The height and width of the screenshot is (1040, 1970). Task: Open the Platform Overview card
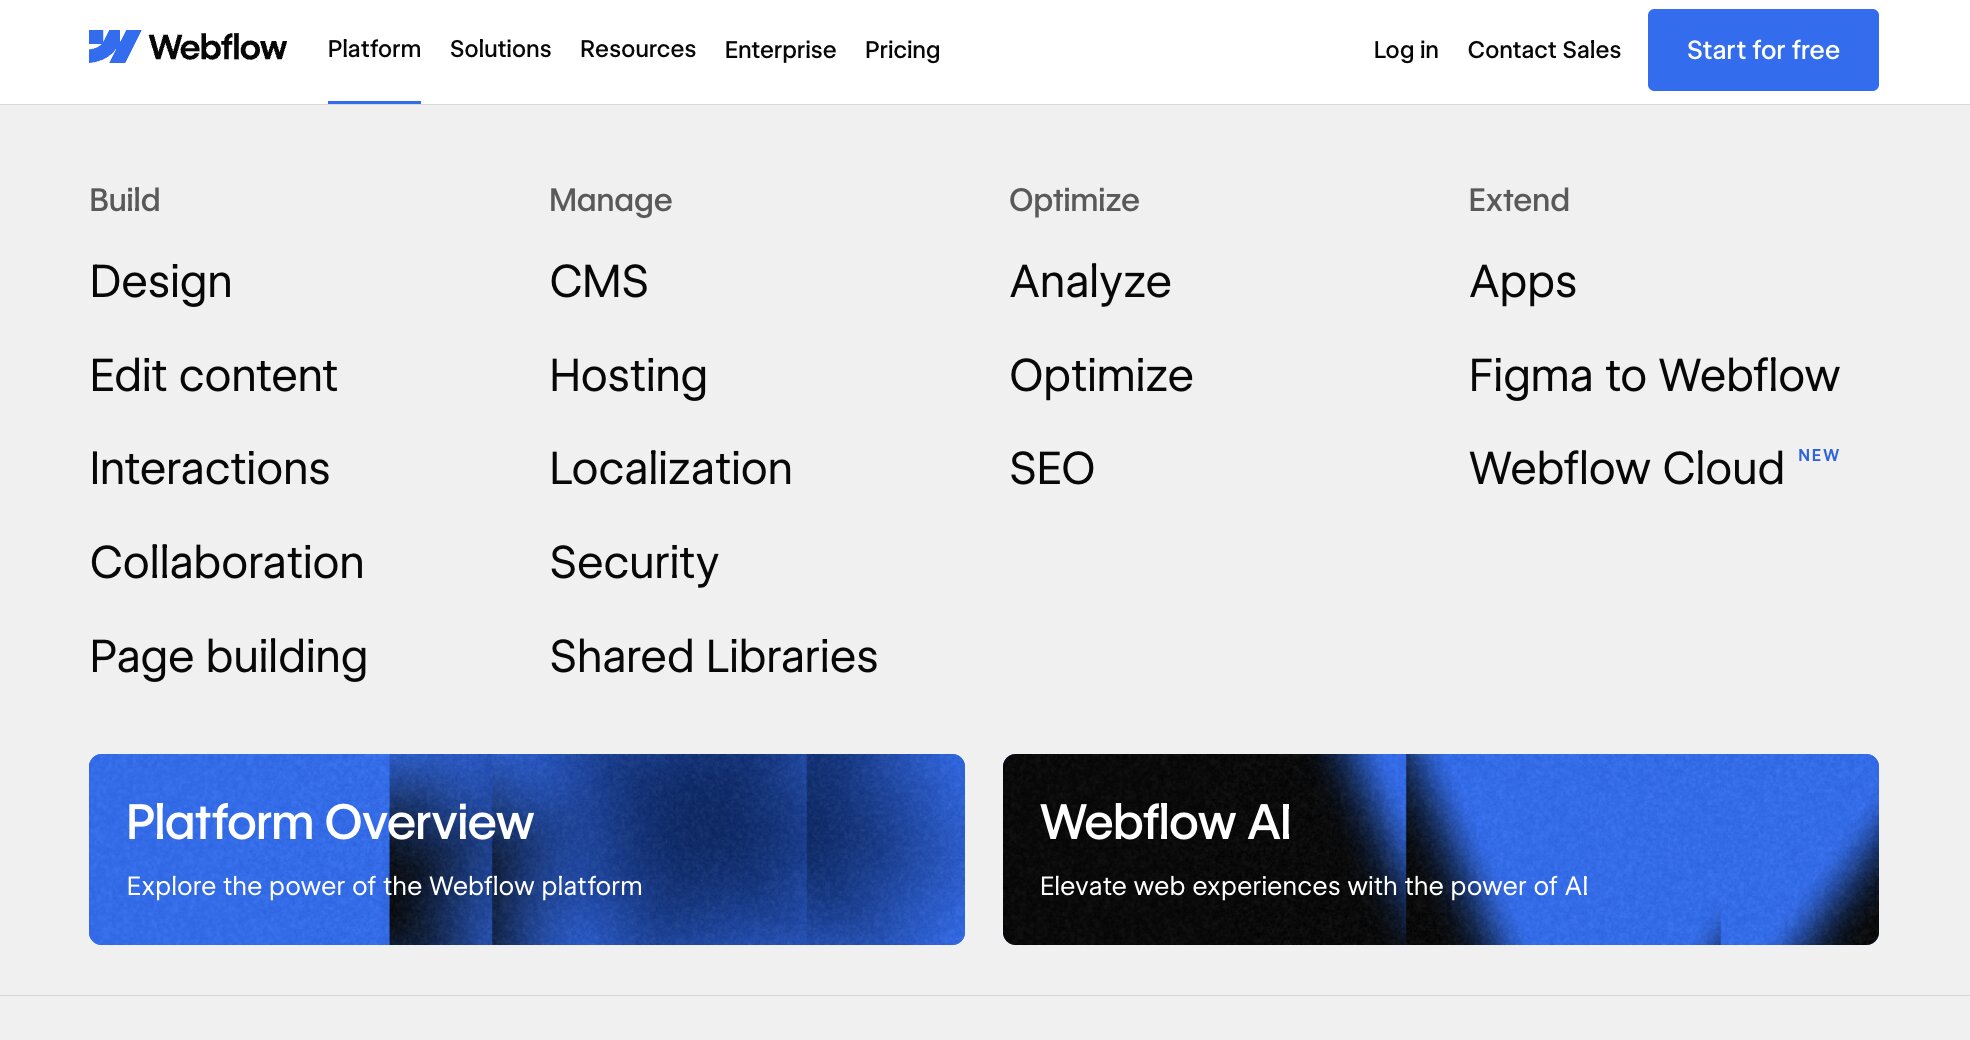pos(527,849)
